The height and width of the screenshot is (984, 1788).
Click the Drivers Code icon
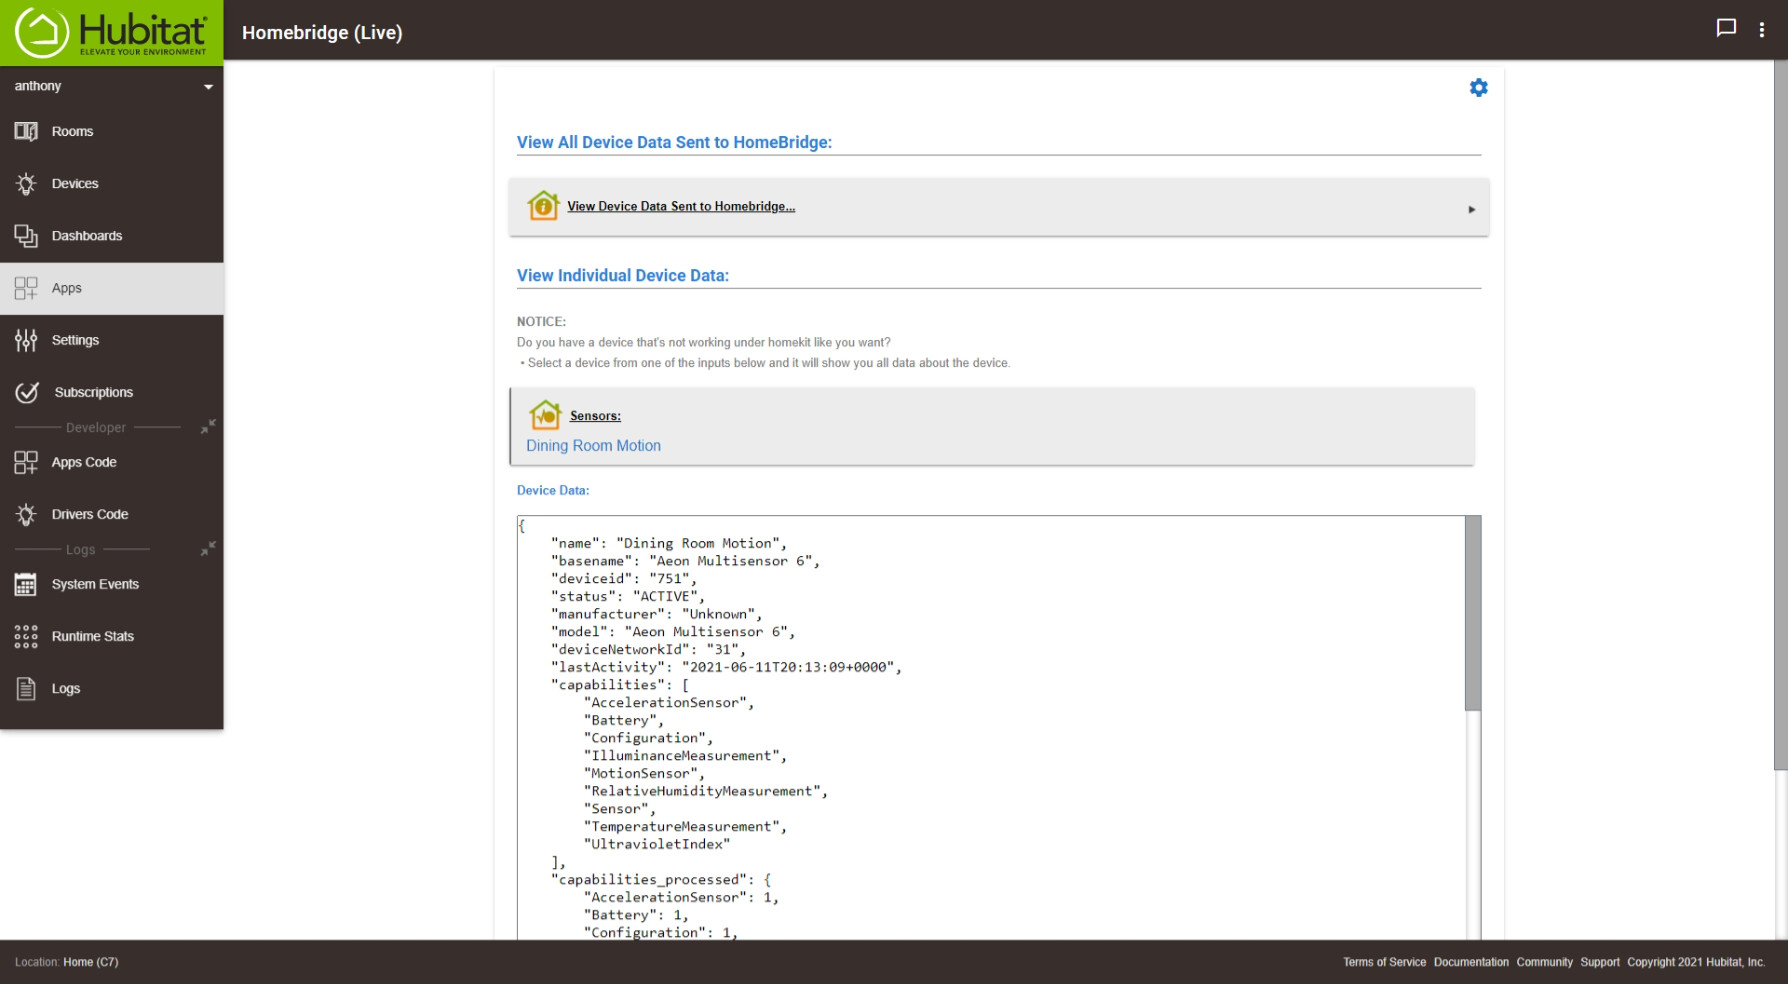pos(26,514)
